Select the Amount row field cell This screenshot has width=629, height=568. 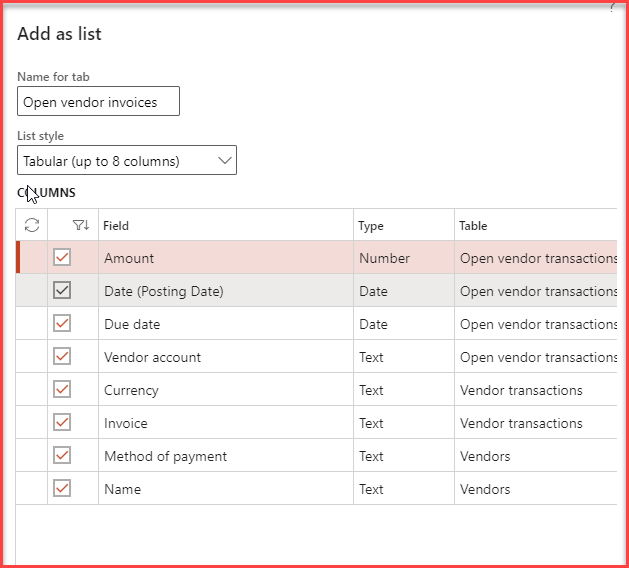point(129,258)
